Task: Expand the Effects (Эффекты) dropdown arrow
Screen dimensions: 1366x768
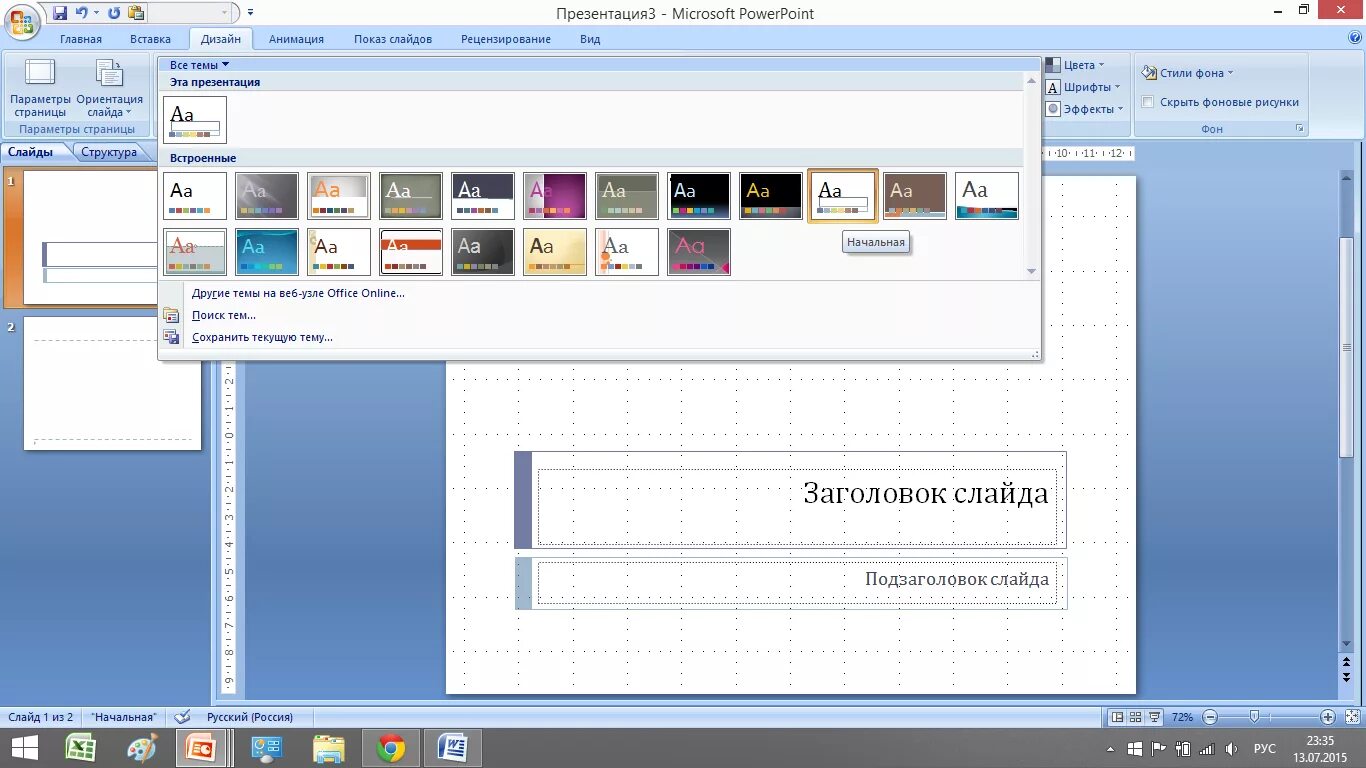Action: coord(1120,109)
